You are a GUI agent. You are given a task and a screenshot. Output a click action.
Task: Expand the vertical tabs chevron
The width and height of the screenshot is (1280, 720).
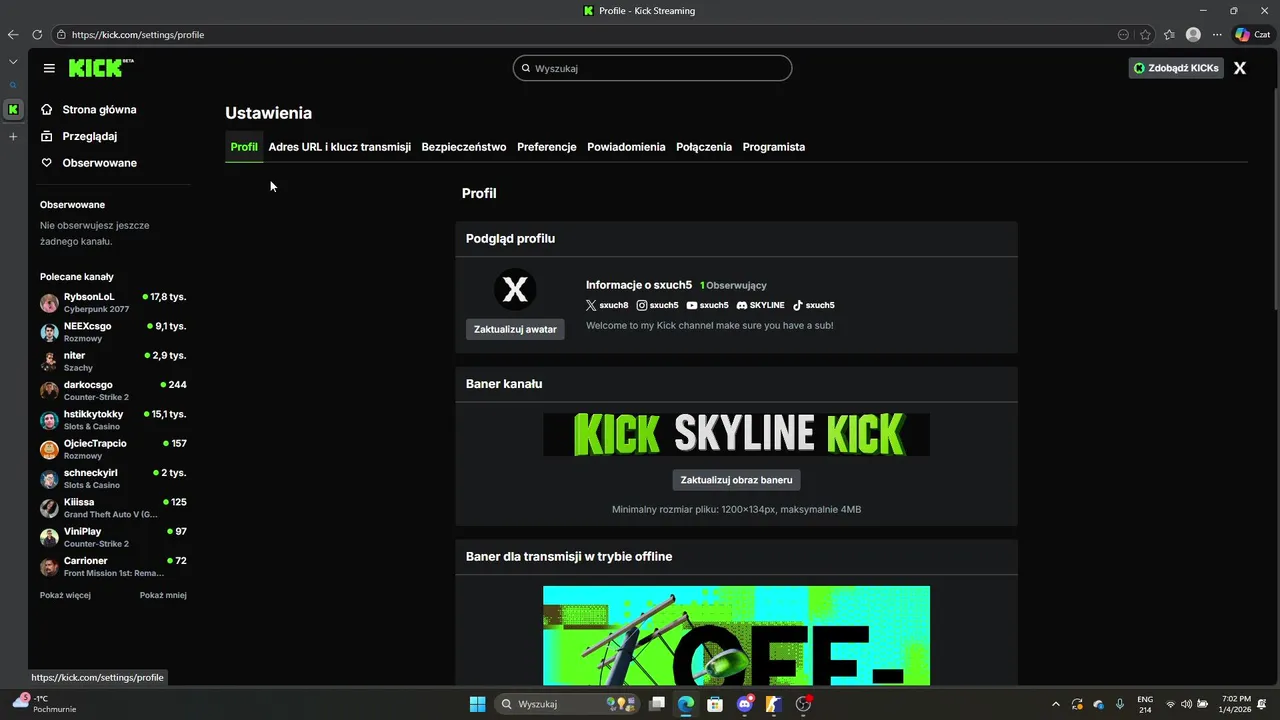click(13, 61)
